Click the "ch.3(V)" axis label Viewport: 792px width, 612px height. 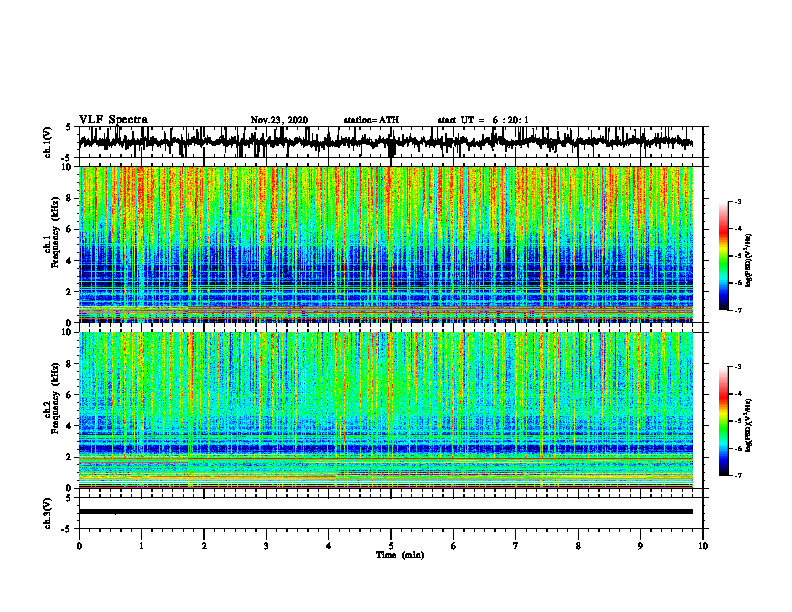(x=48, y=513)
